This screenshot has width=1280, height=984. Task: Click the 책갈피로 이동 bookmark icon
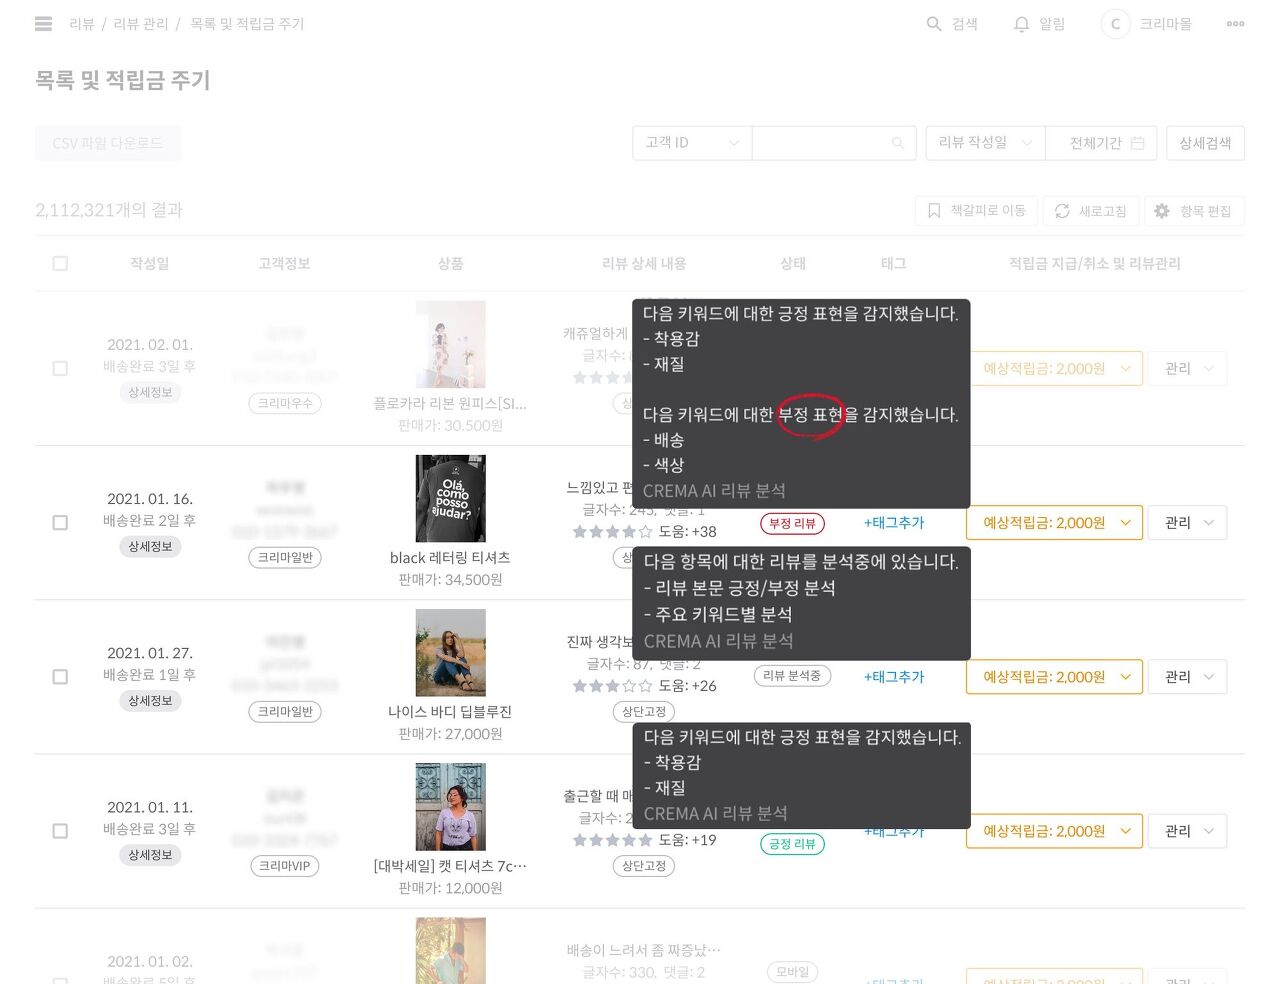click(x=934, y=211)
